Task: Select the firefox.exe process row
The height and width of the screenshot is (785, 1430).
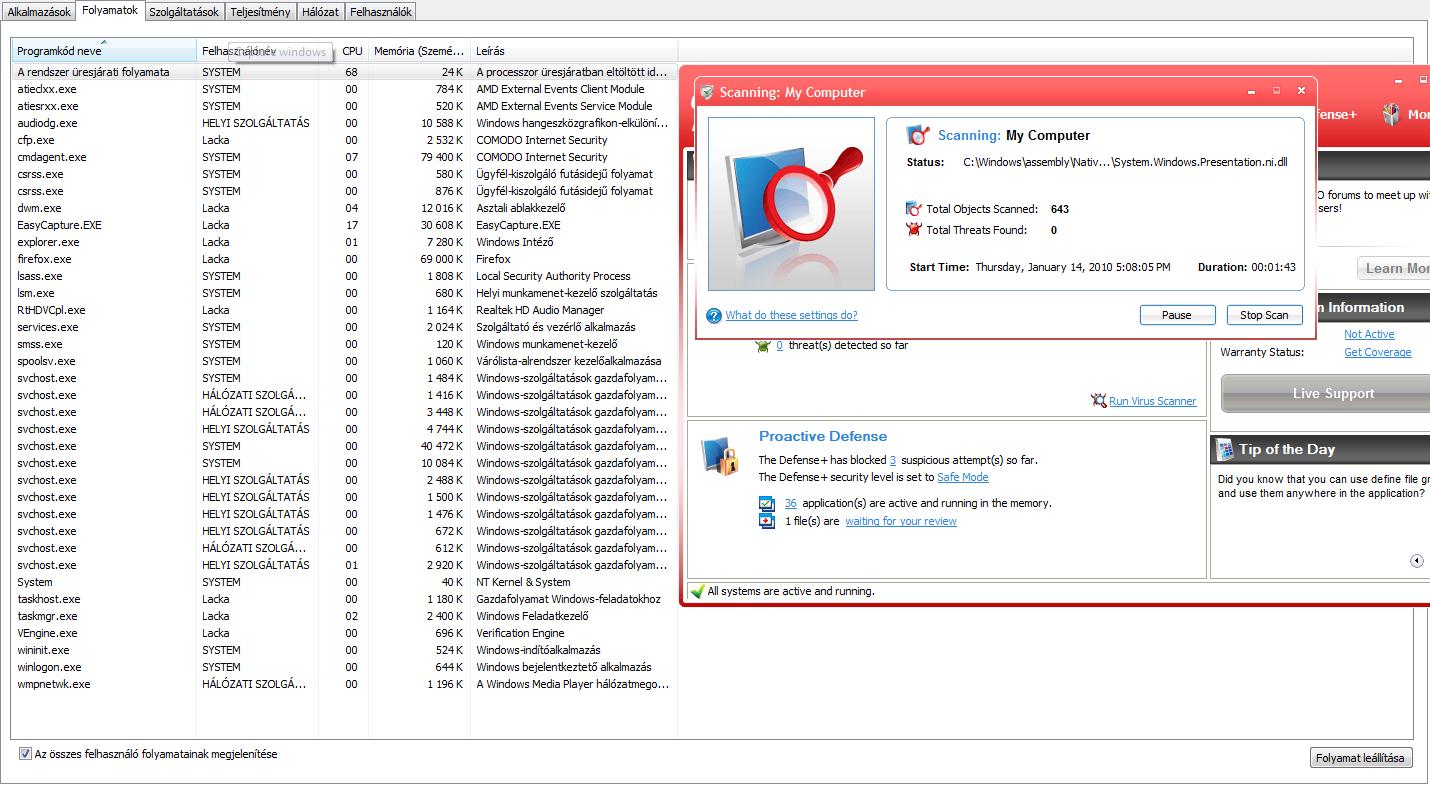Action: point(344,259)
